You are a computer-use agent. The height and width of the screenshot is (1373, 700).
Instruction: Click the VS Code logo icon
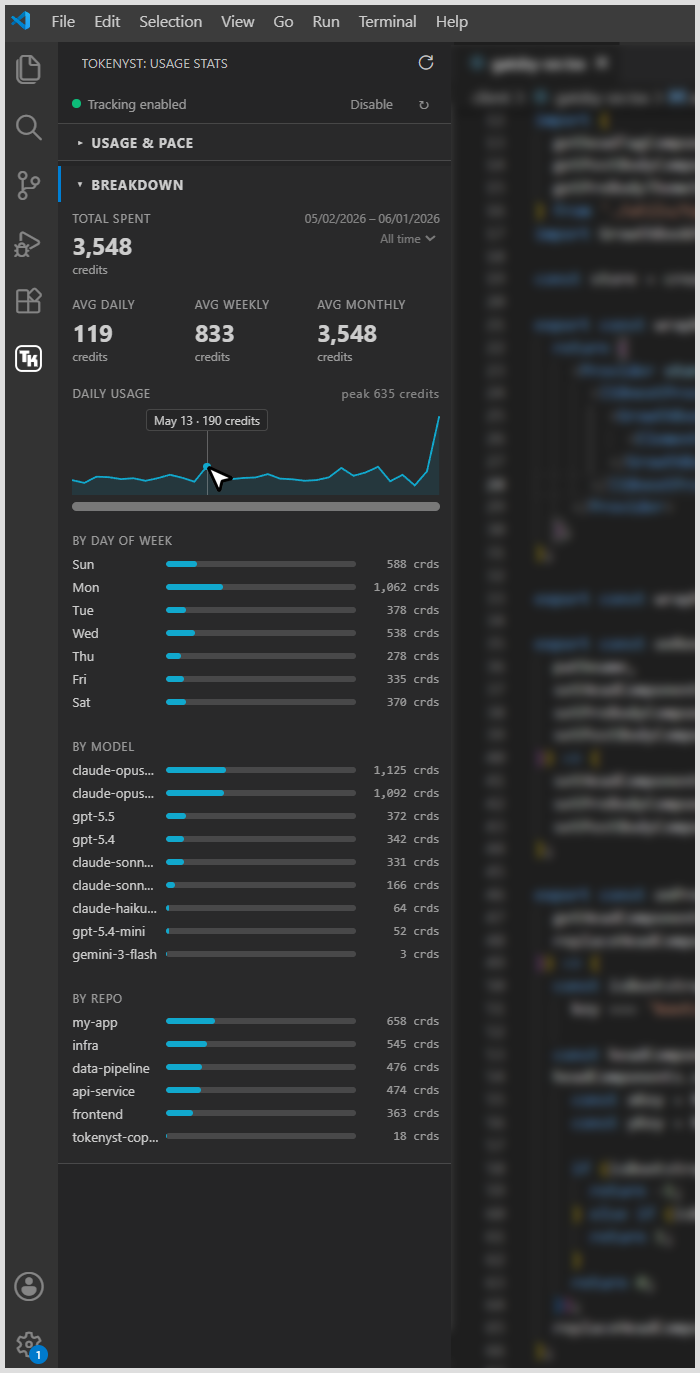click(x=21, y=21)
